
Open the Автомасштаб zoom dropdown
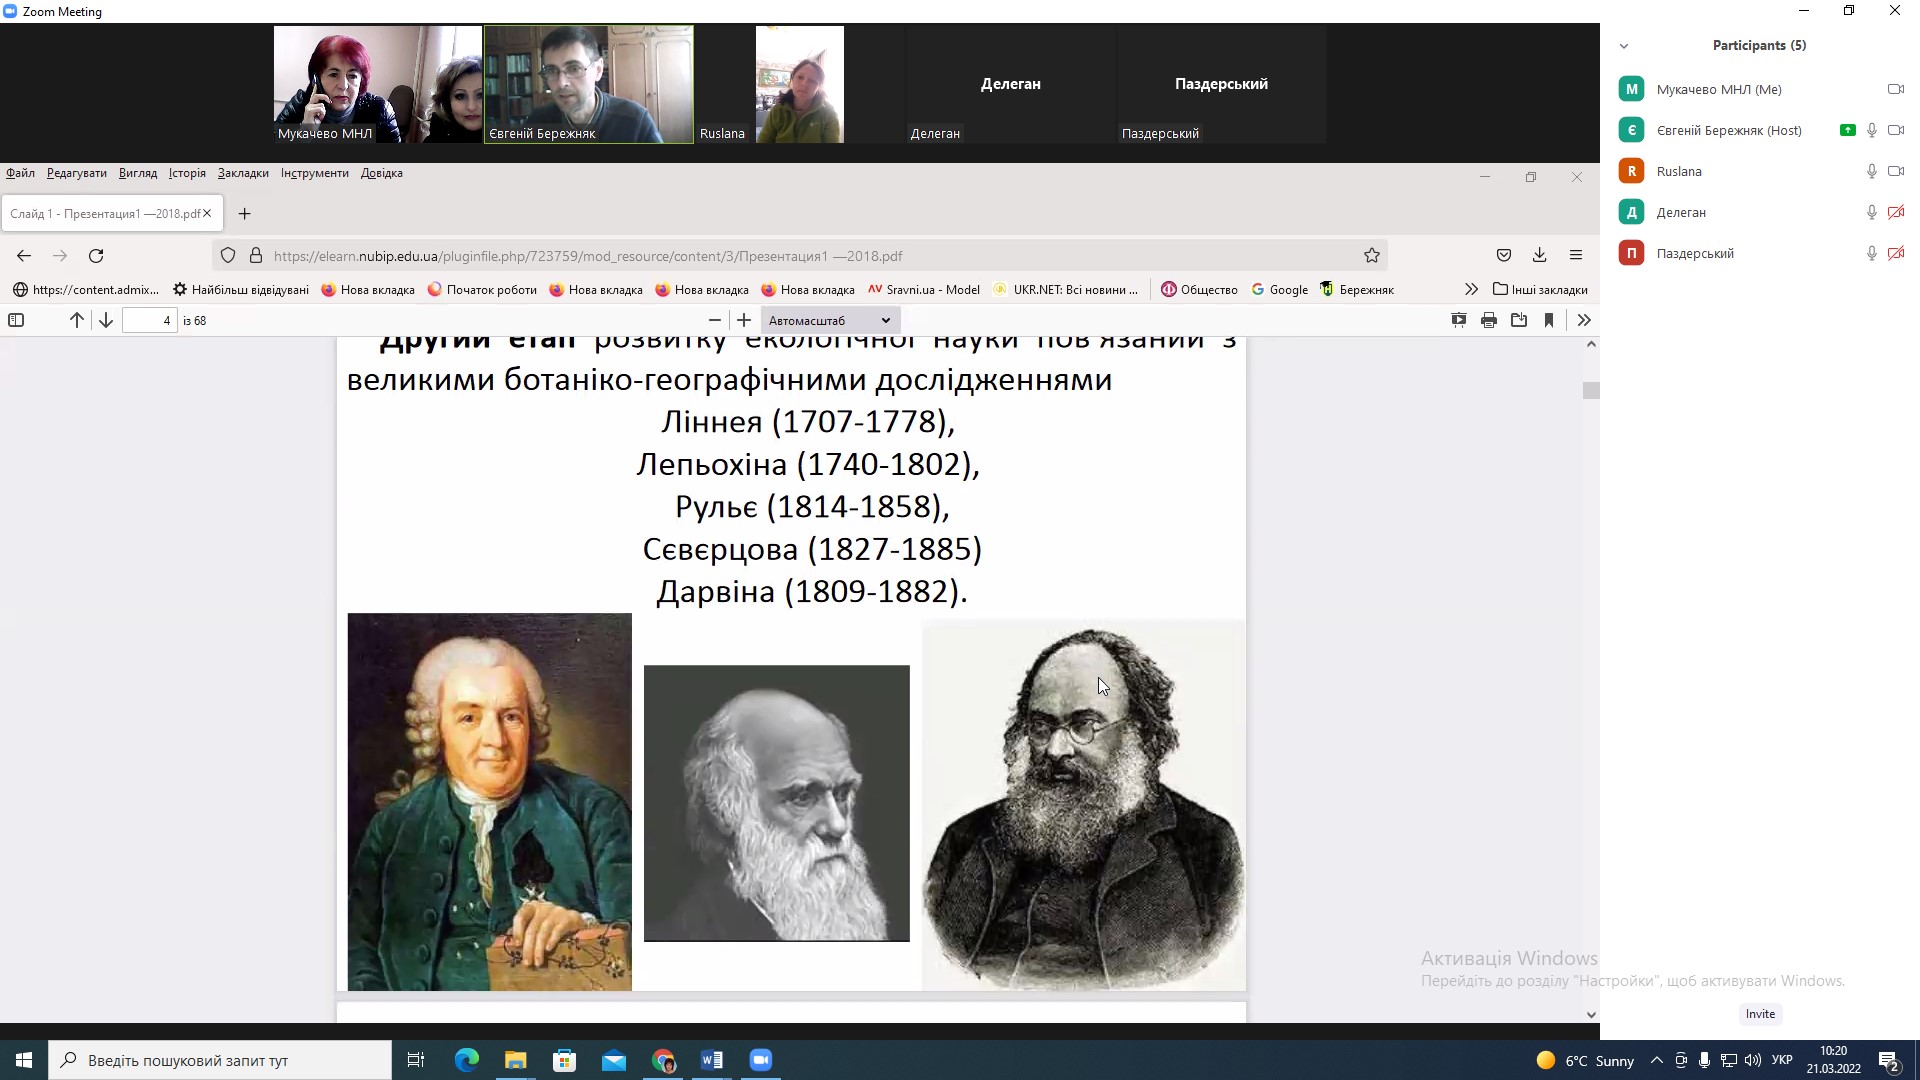coord(830,320)
